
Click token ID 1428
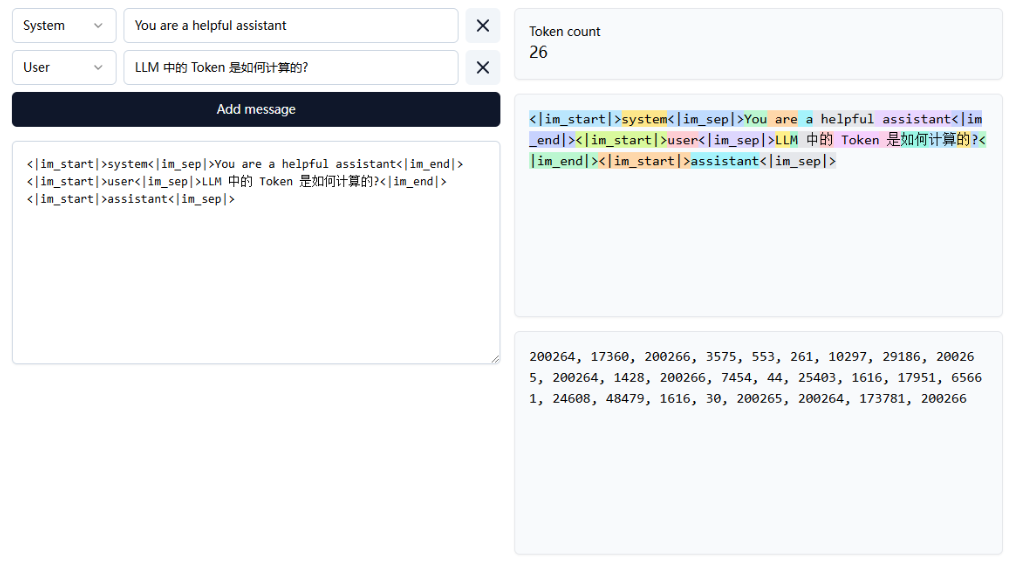[629, 378]
